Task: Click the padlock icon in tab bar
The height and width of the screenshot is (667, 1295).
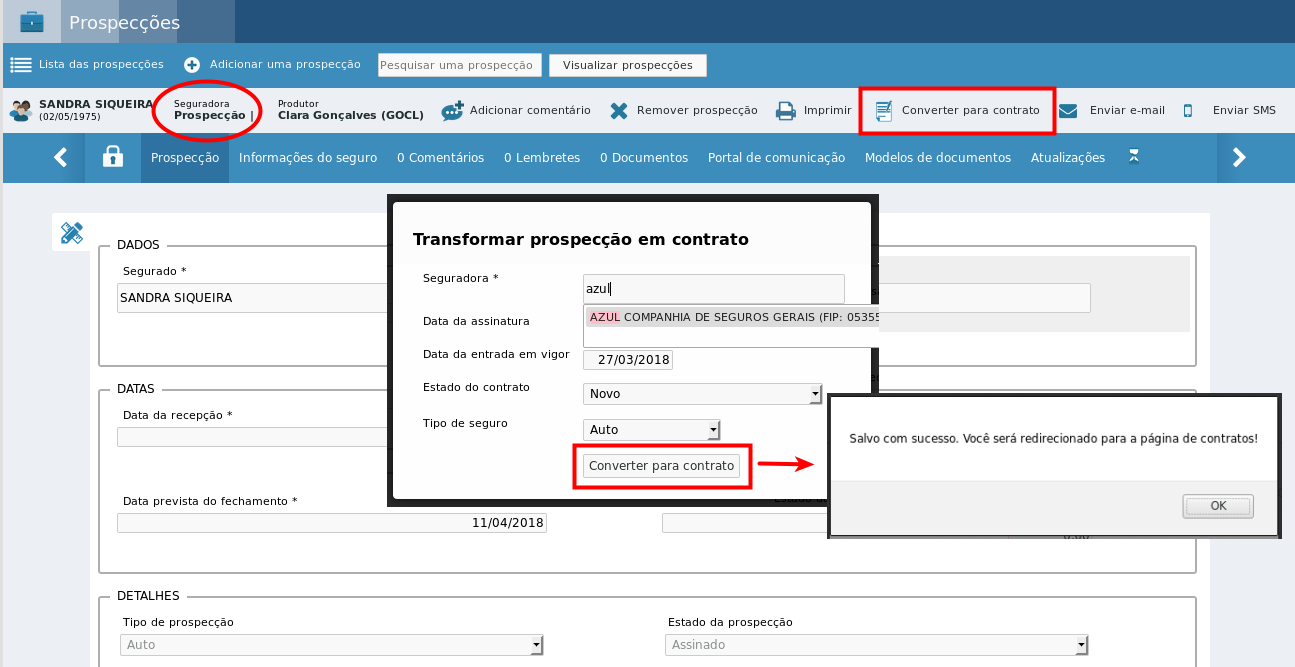Action: click(113, 157)
